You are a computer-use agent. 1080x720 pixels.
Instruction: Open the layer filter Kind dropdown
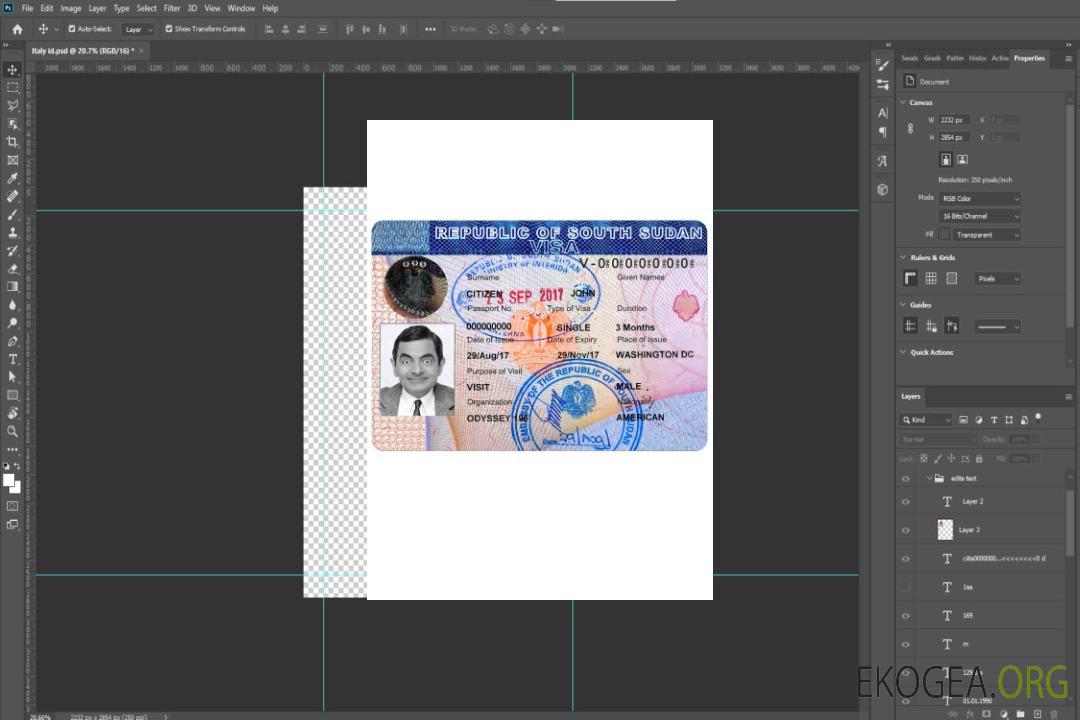926,420
